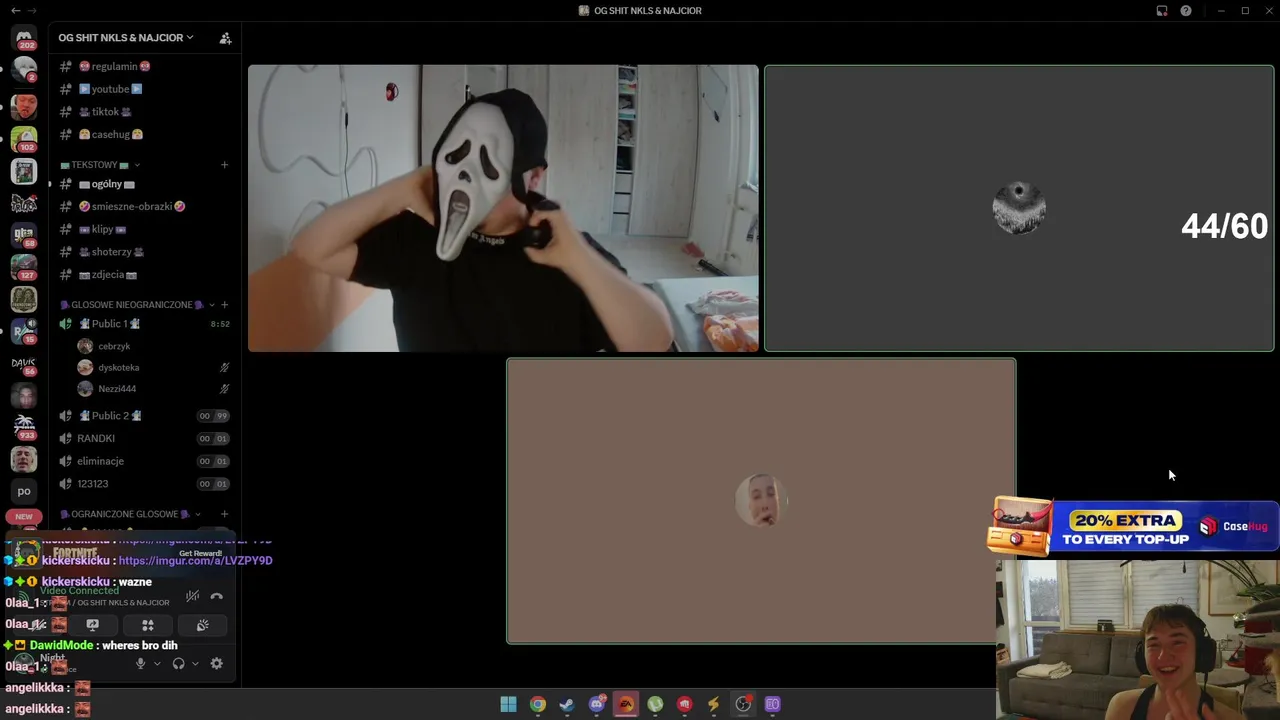Viewport: 1280px width, 720px height.
Task: Open the EA app on taskbar
Action: coord(626,705)
